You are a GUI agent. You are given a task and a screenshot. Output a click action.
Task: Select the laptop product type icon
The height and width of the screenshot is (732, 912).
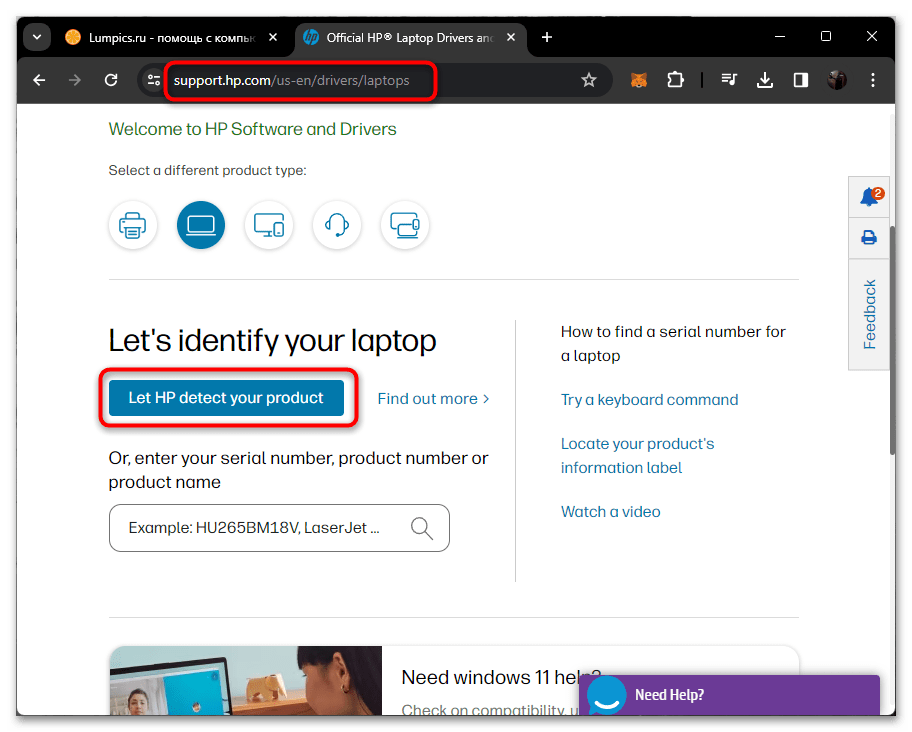[201, 225]
